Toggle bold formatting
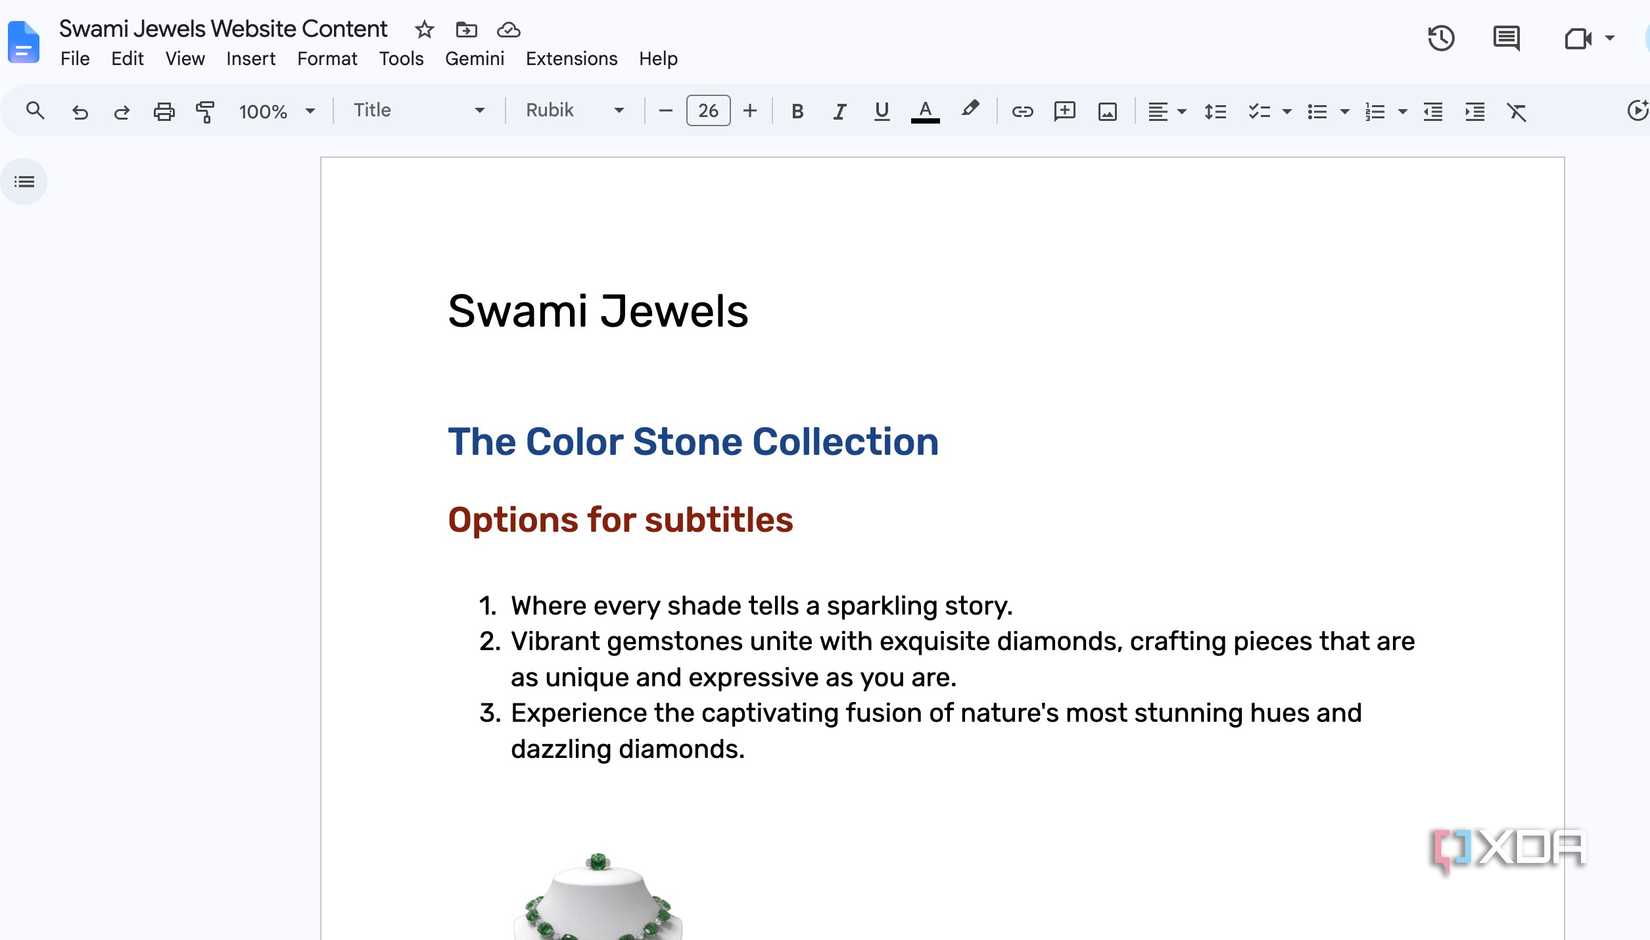 click(797, 112)
